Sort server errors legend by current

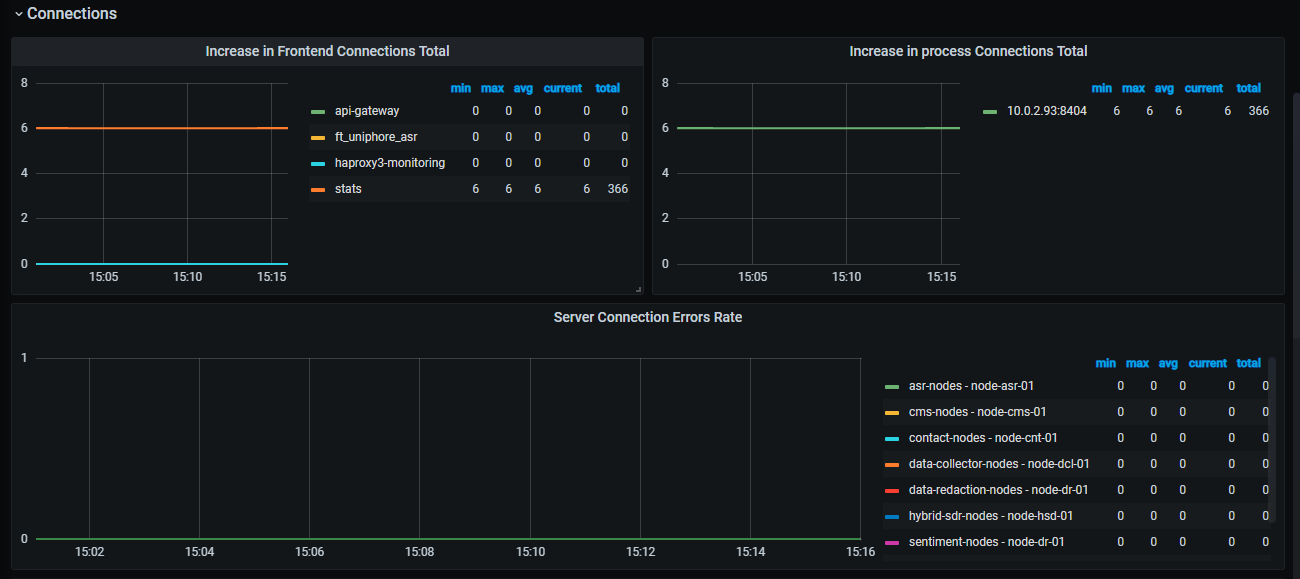[x=1208, y=363]
